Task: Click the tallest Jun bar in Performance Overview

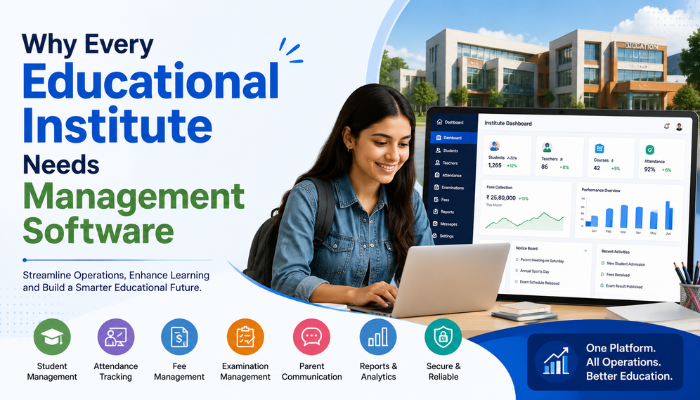Action: click(x=669, y=215)
